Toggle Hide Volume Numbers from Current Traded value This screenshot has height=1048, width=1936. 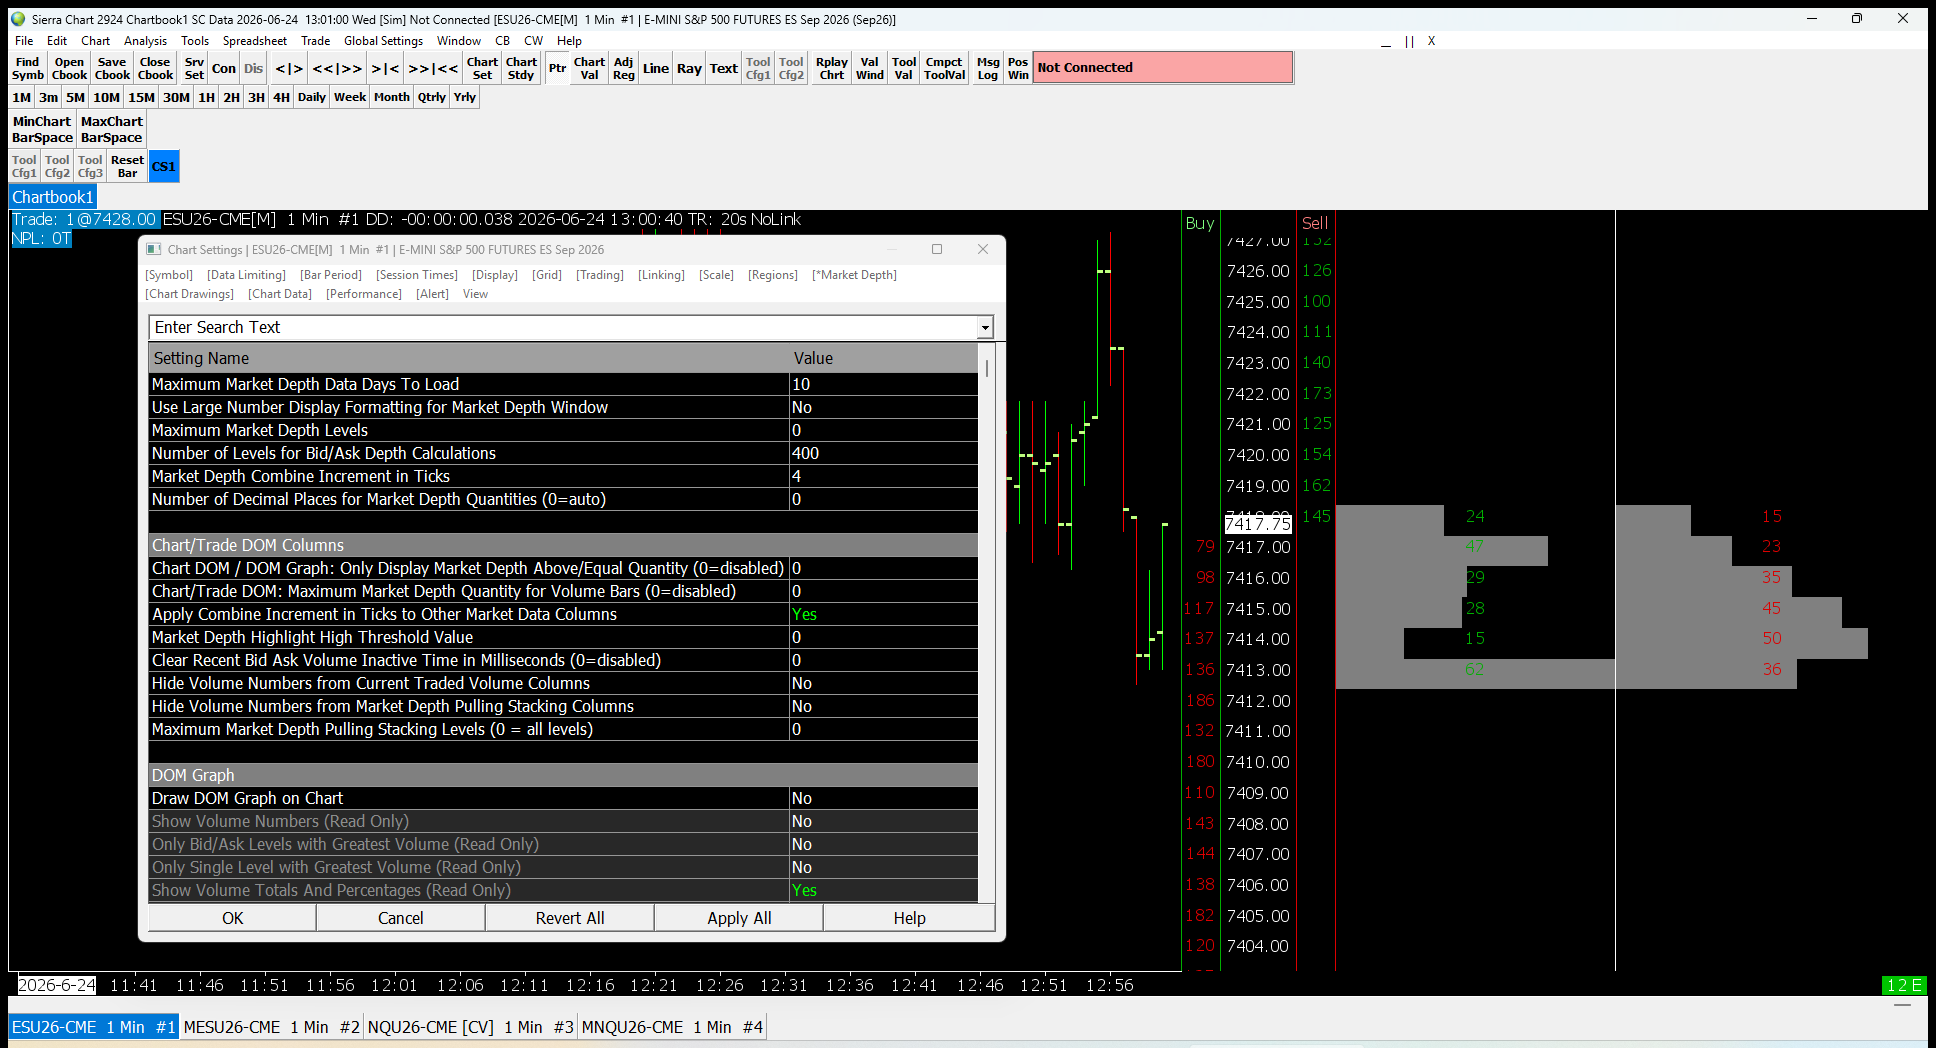tap(884, 683)
